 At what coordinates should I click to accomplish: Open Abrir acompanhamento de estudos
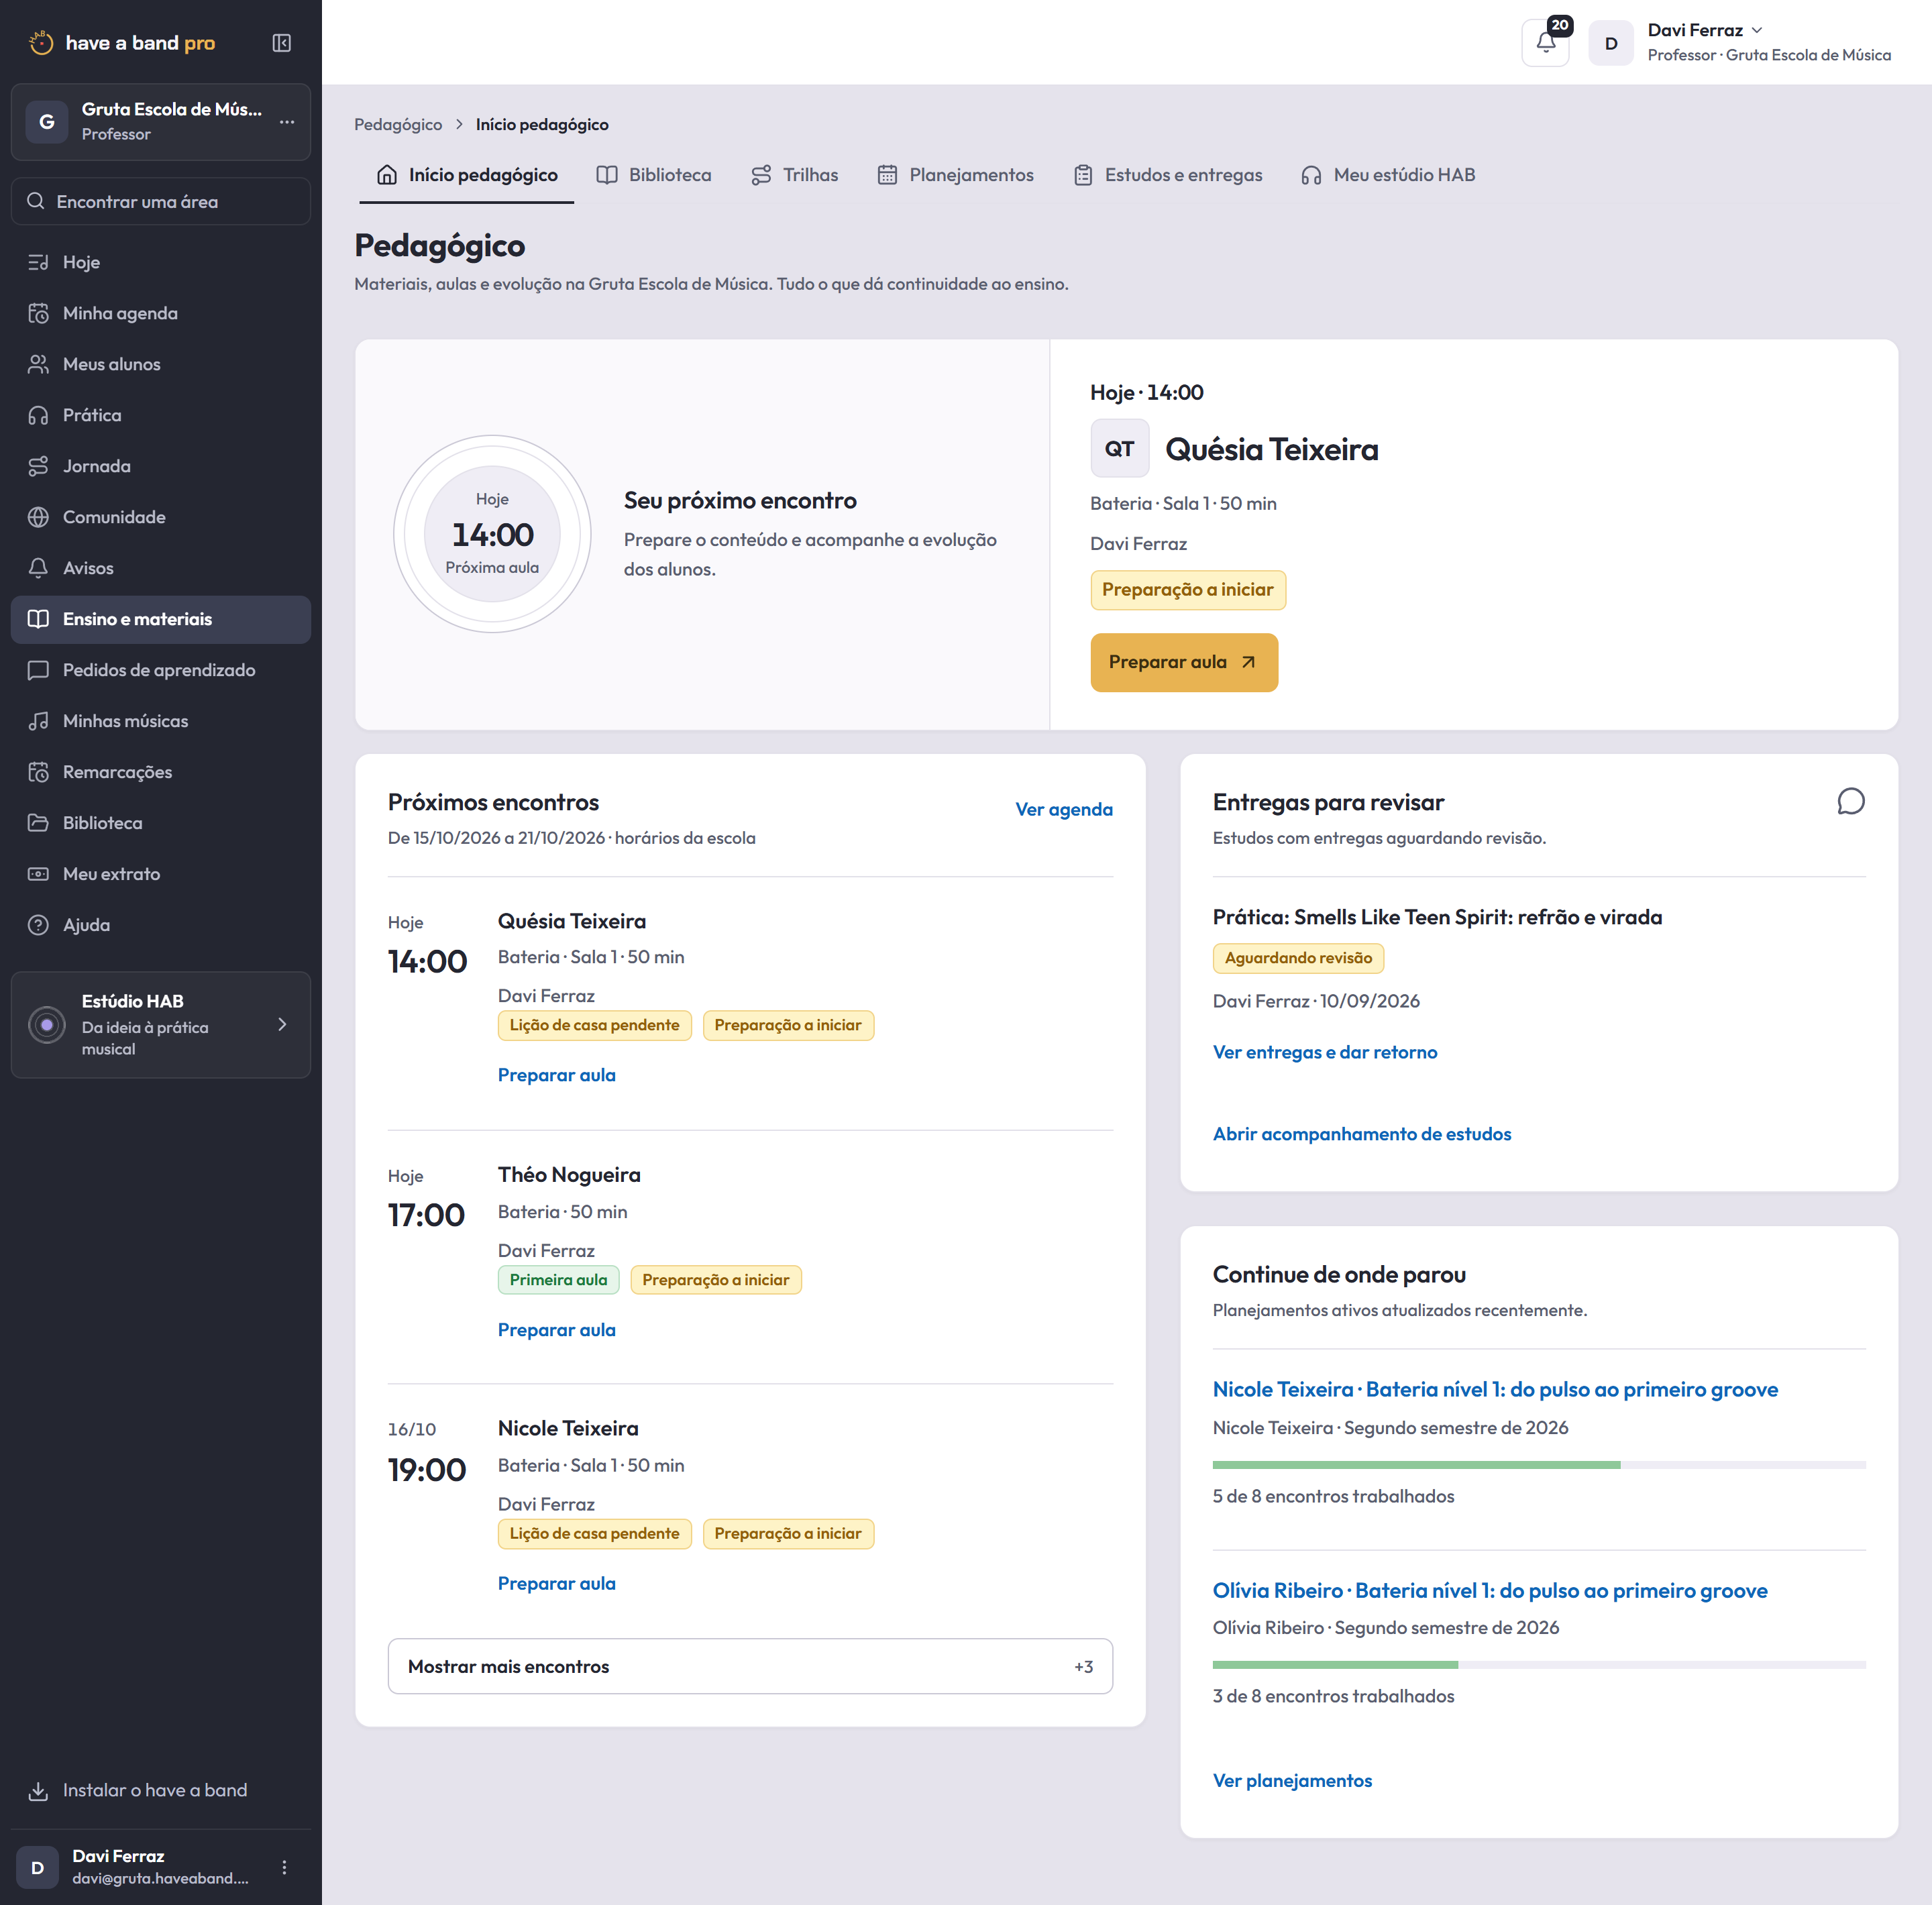pyautogui.click(x=1362, y=1134)
